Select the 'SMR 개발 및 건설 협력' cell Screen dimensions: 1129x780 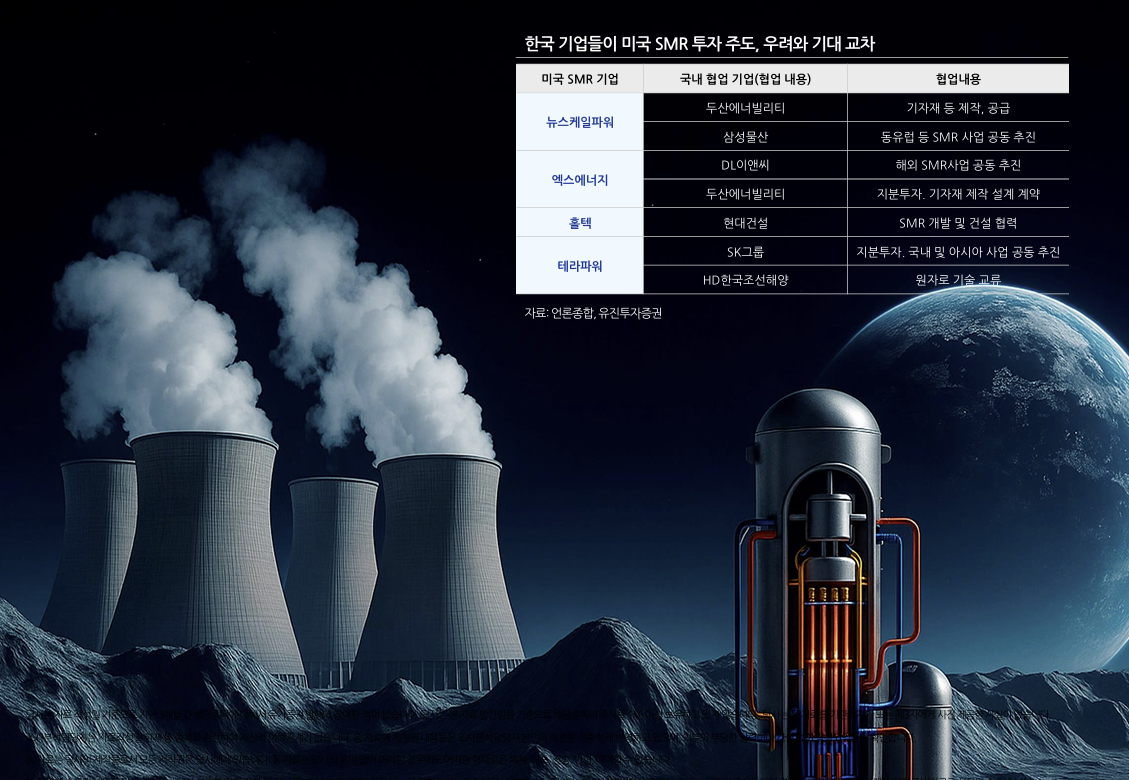click(957, 223)
